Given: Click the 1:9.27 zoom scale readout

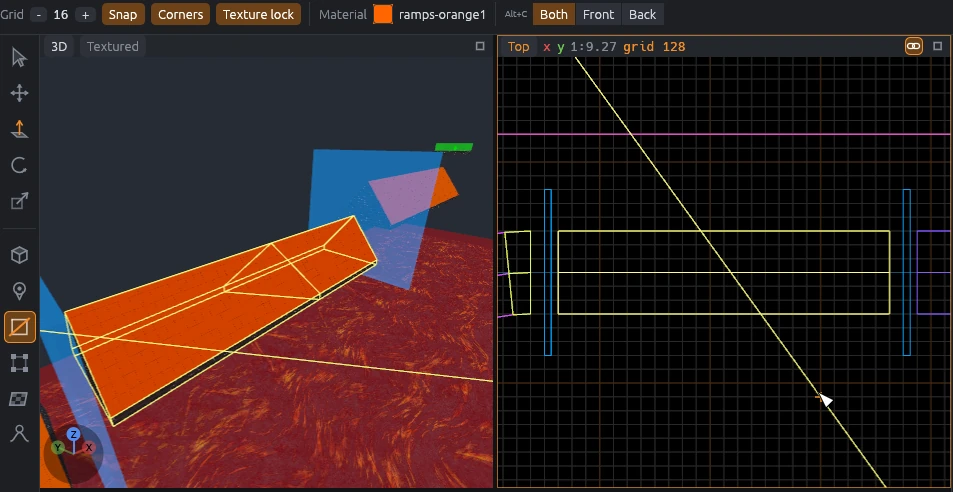Looking at the screenshot, I should (594, 47).
